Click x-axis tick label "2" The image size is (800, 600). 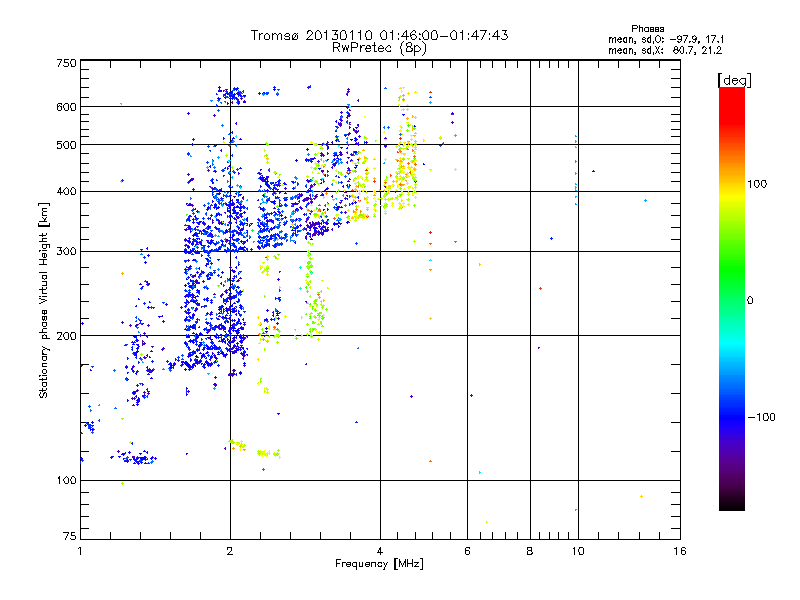[x=230, y=551]
